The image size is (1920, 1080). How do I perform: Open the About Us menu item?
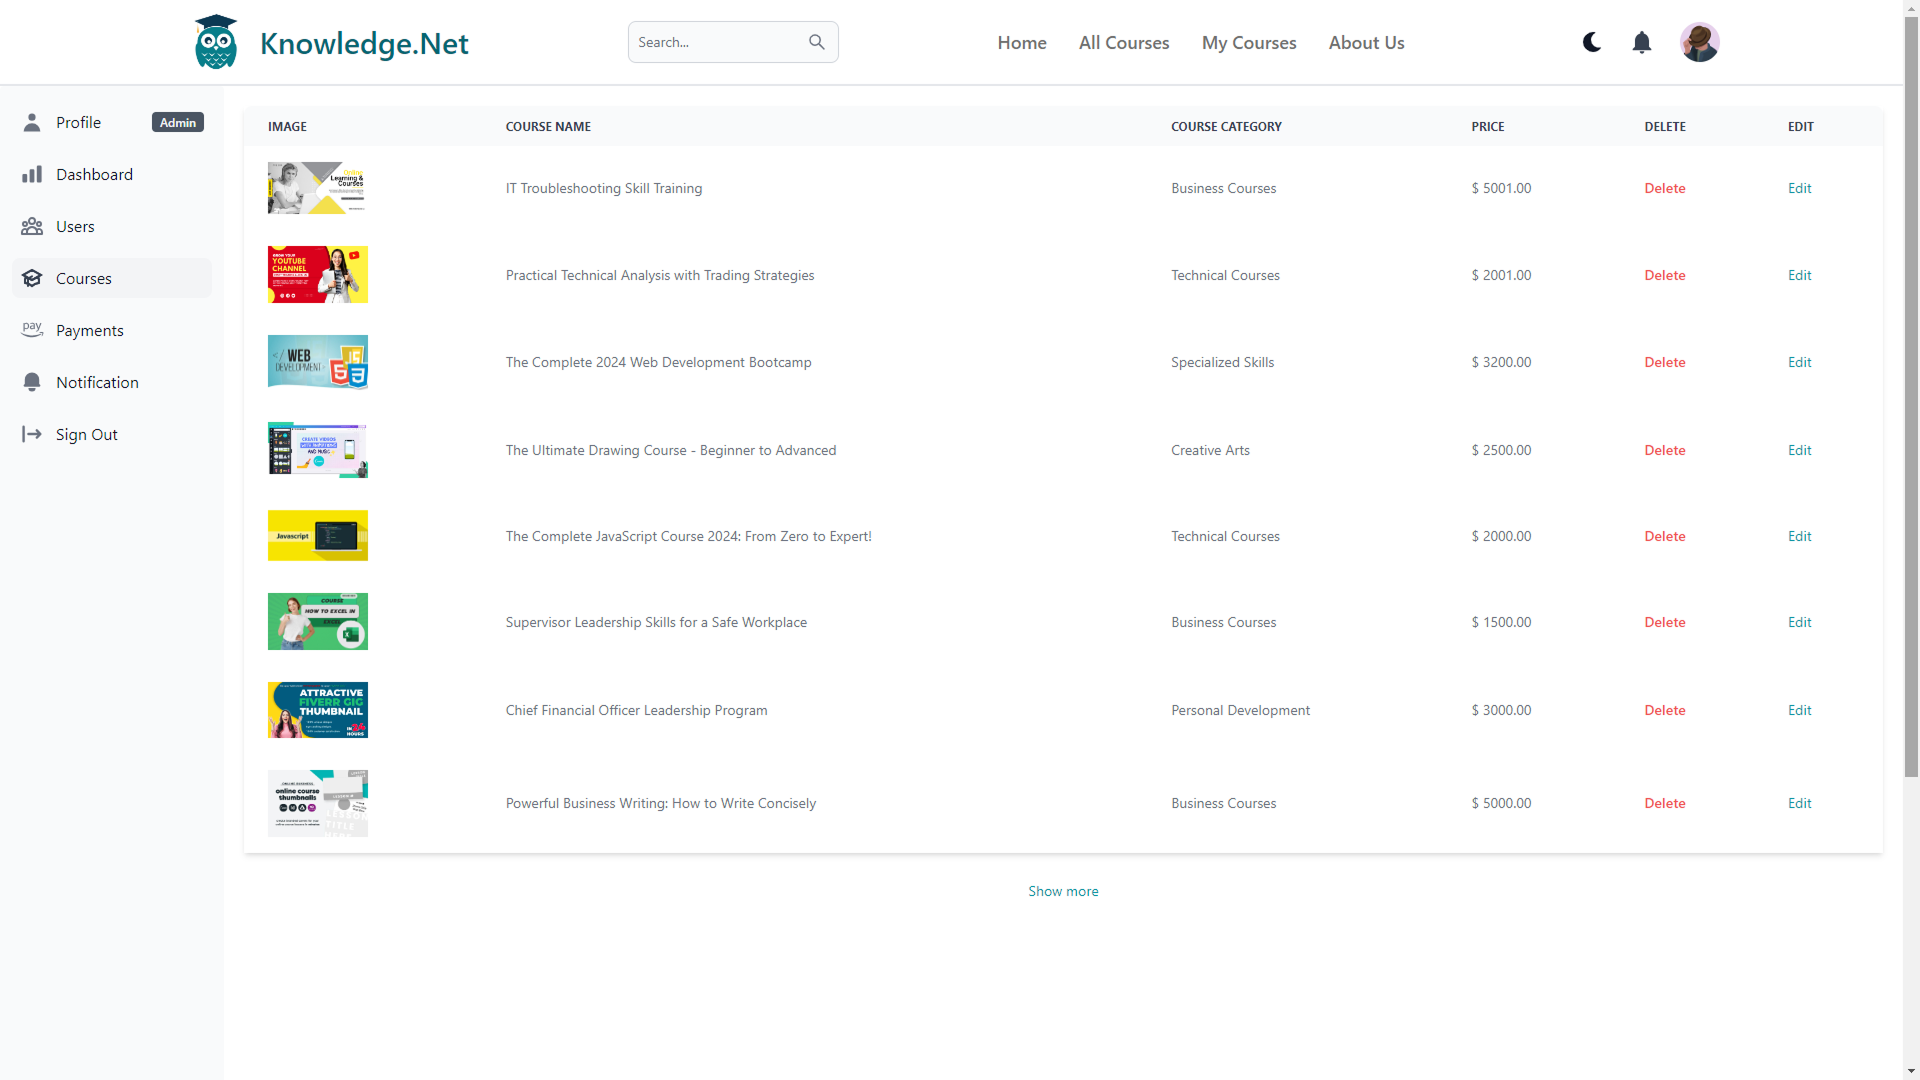coord(1366,42)
